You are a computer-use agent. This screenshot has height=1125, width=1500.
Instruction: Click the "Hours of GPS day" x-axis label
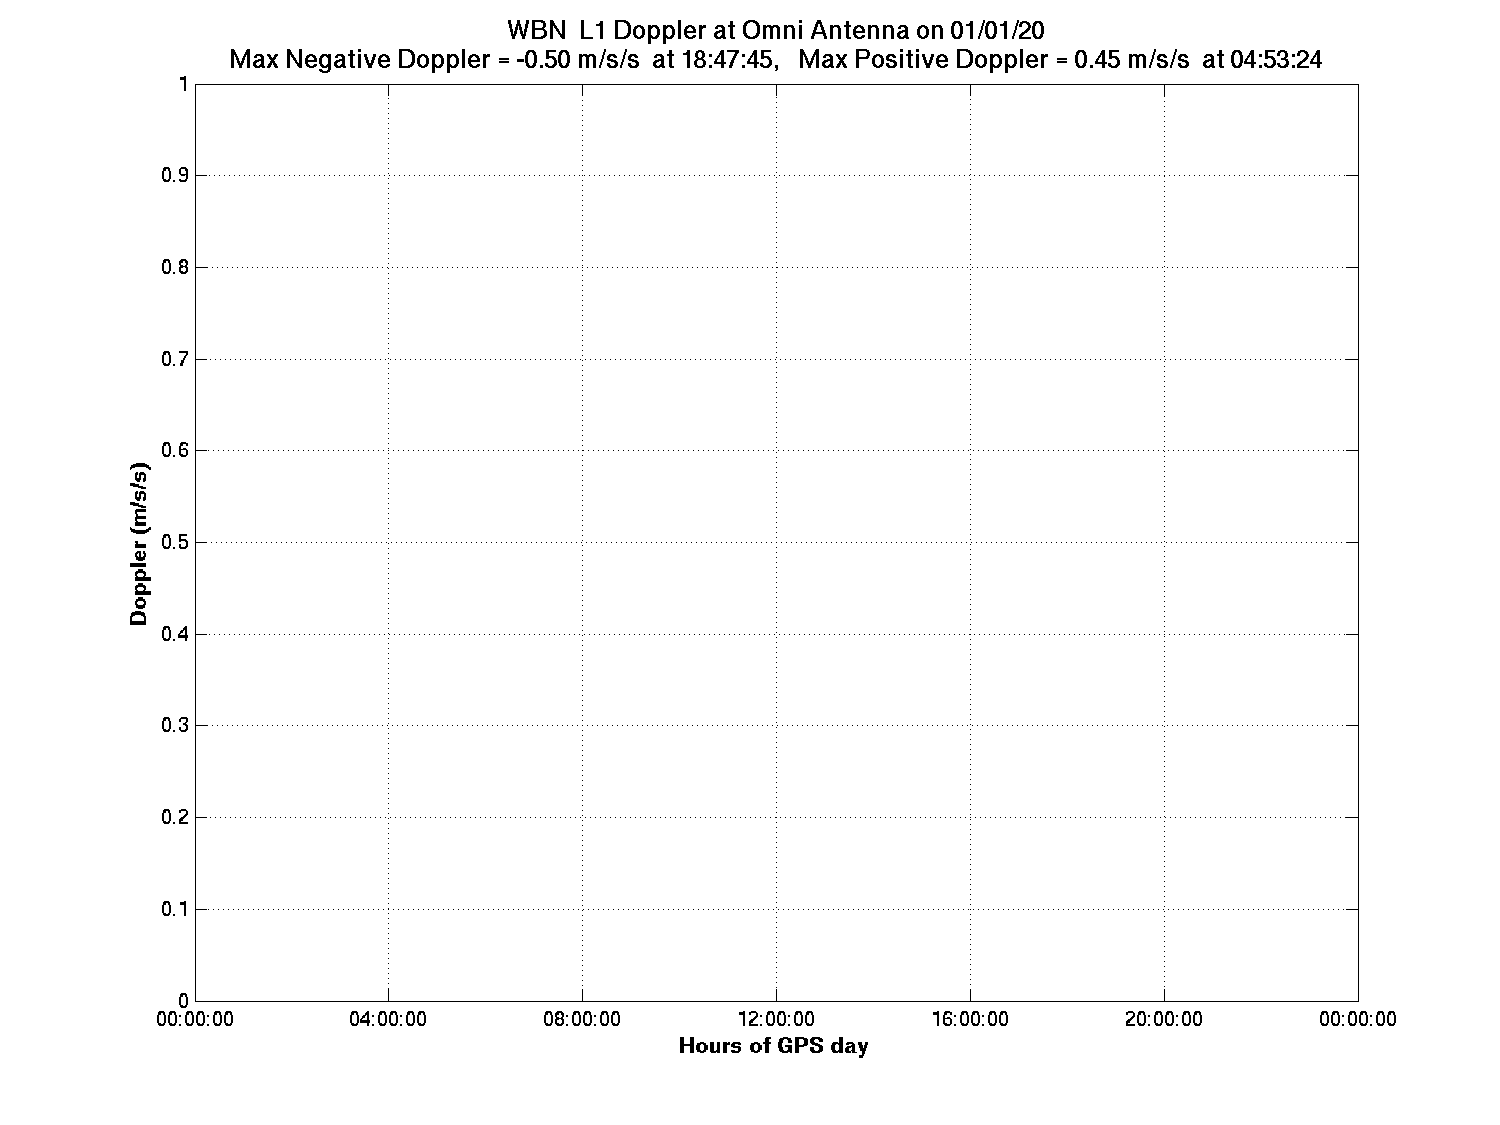773,1046
